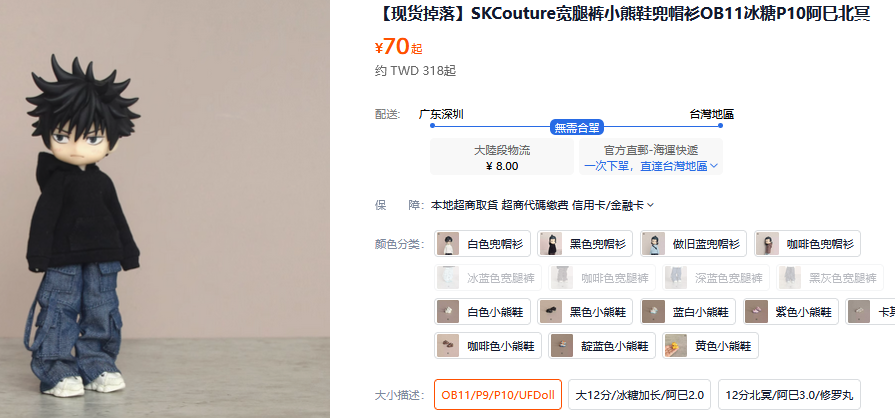The height and width of the screenshot is (418, 895).
Task: Select the 紫色小熊鞋 option
Action: [791, 312]
